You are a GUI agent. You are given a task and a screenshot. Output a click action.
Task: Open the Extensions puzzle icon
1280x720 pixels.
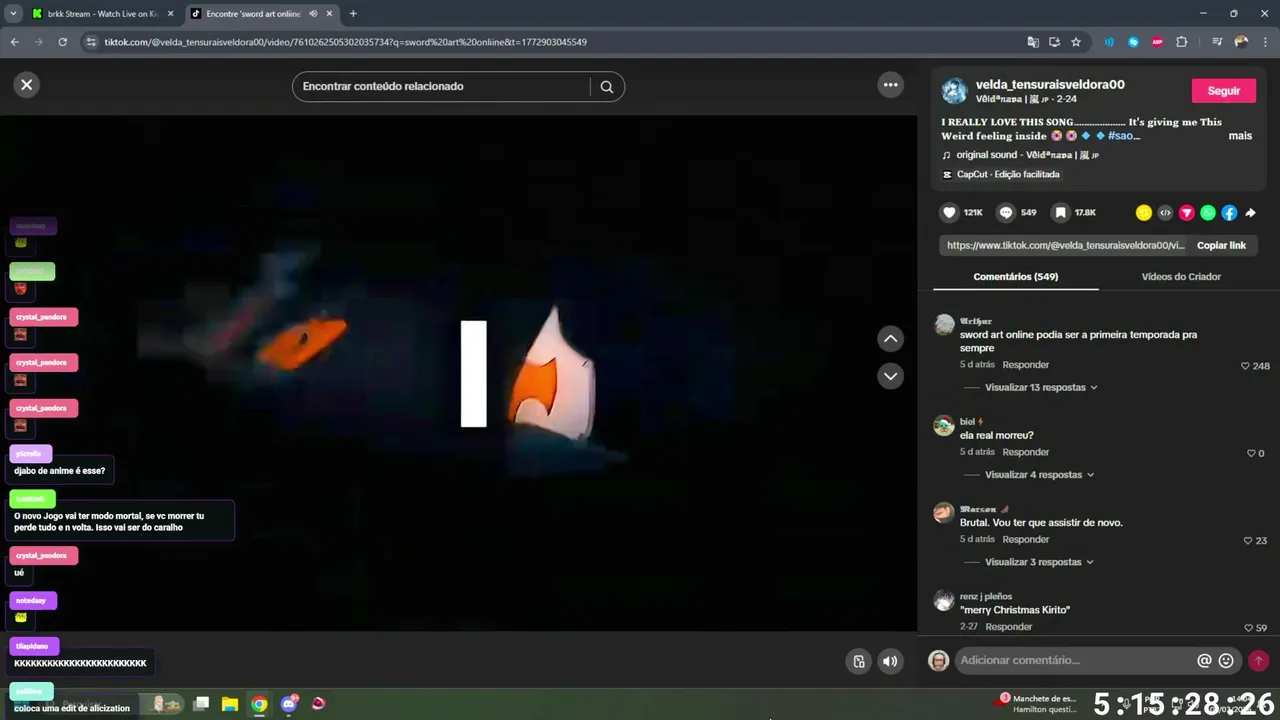(1182, 42)
